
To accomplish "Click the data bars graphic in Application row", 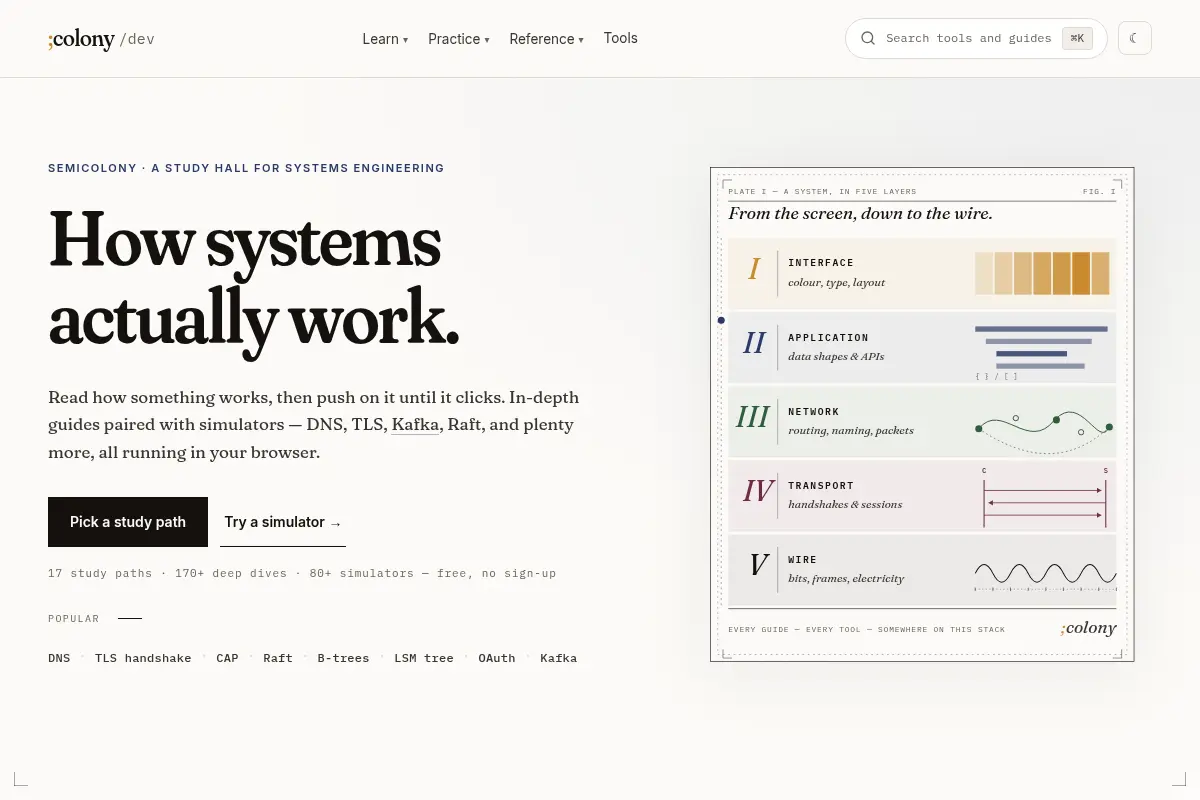I will (x=1041, y=347).
